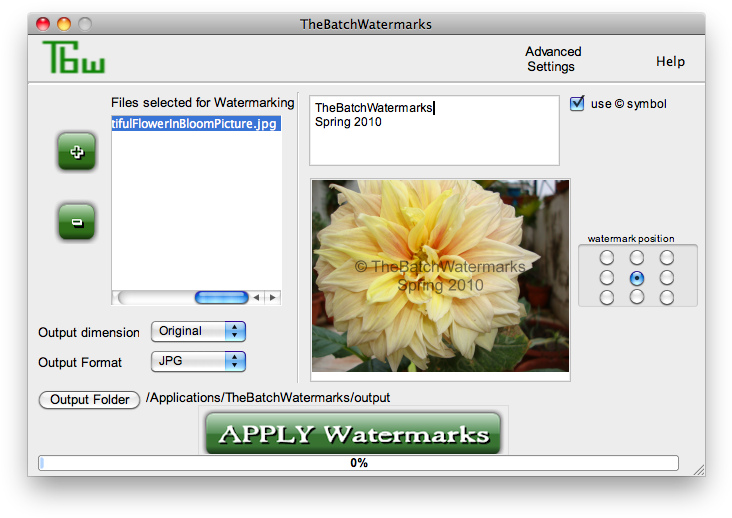Set watermark position to top-left
Image resolution: width=732 pixels, height=518 pixels.
[x=606, y=257]
